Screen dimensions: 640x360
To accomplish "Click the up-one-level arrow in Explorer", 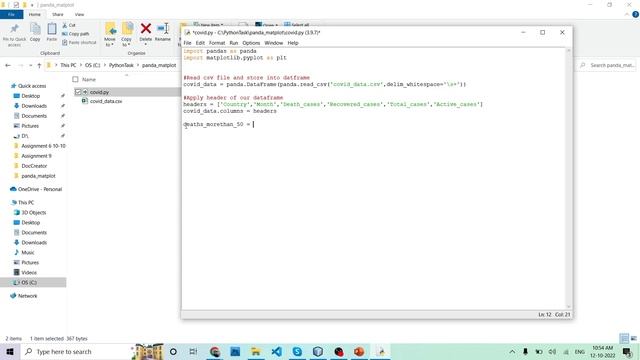I will click(x=39, y=65).
